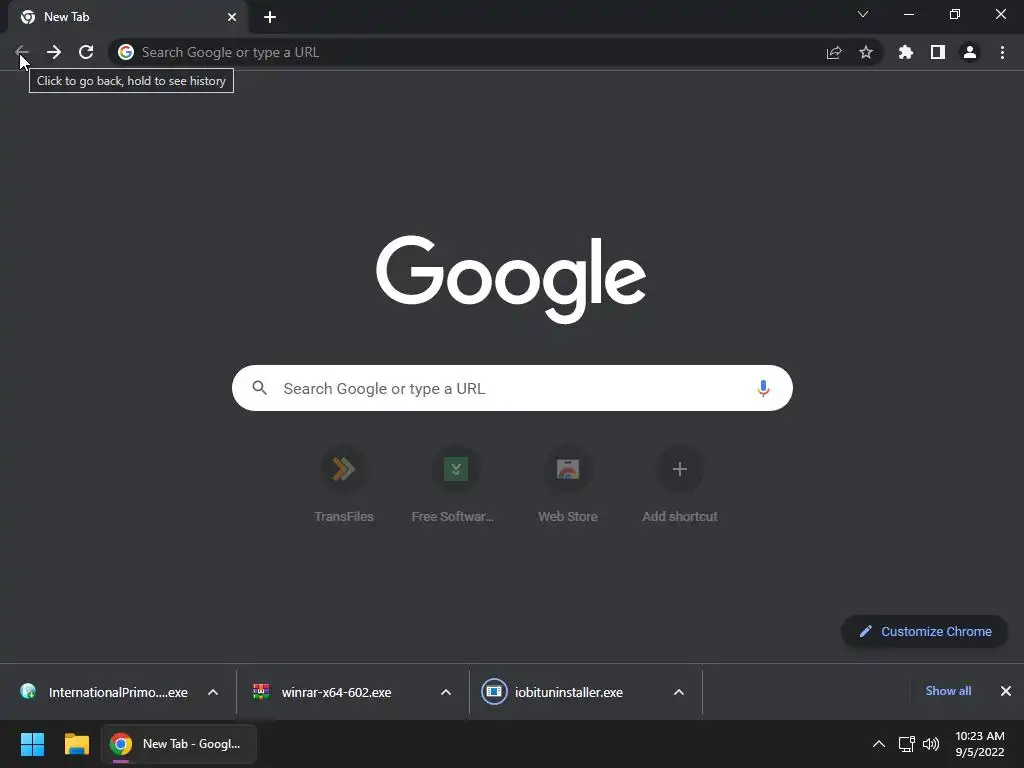This screenshot has width=1024, height=768.
Task: Open the clock and date flyout
Action: click(x=980, y=744)
